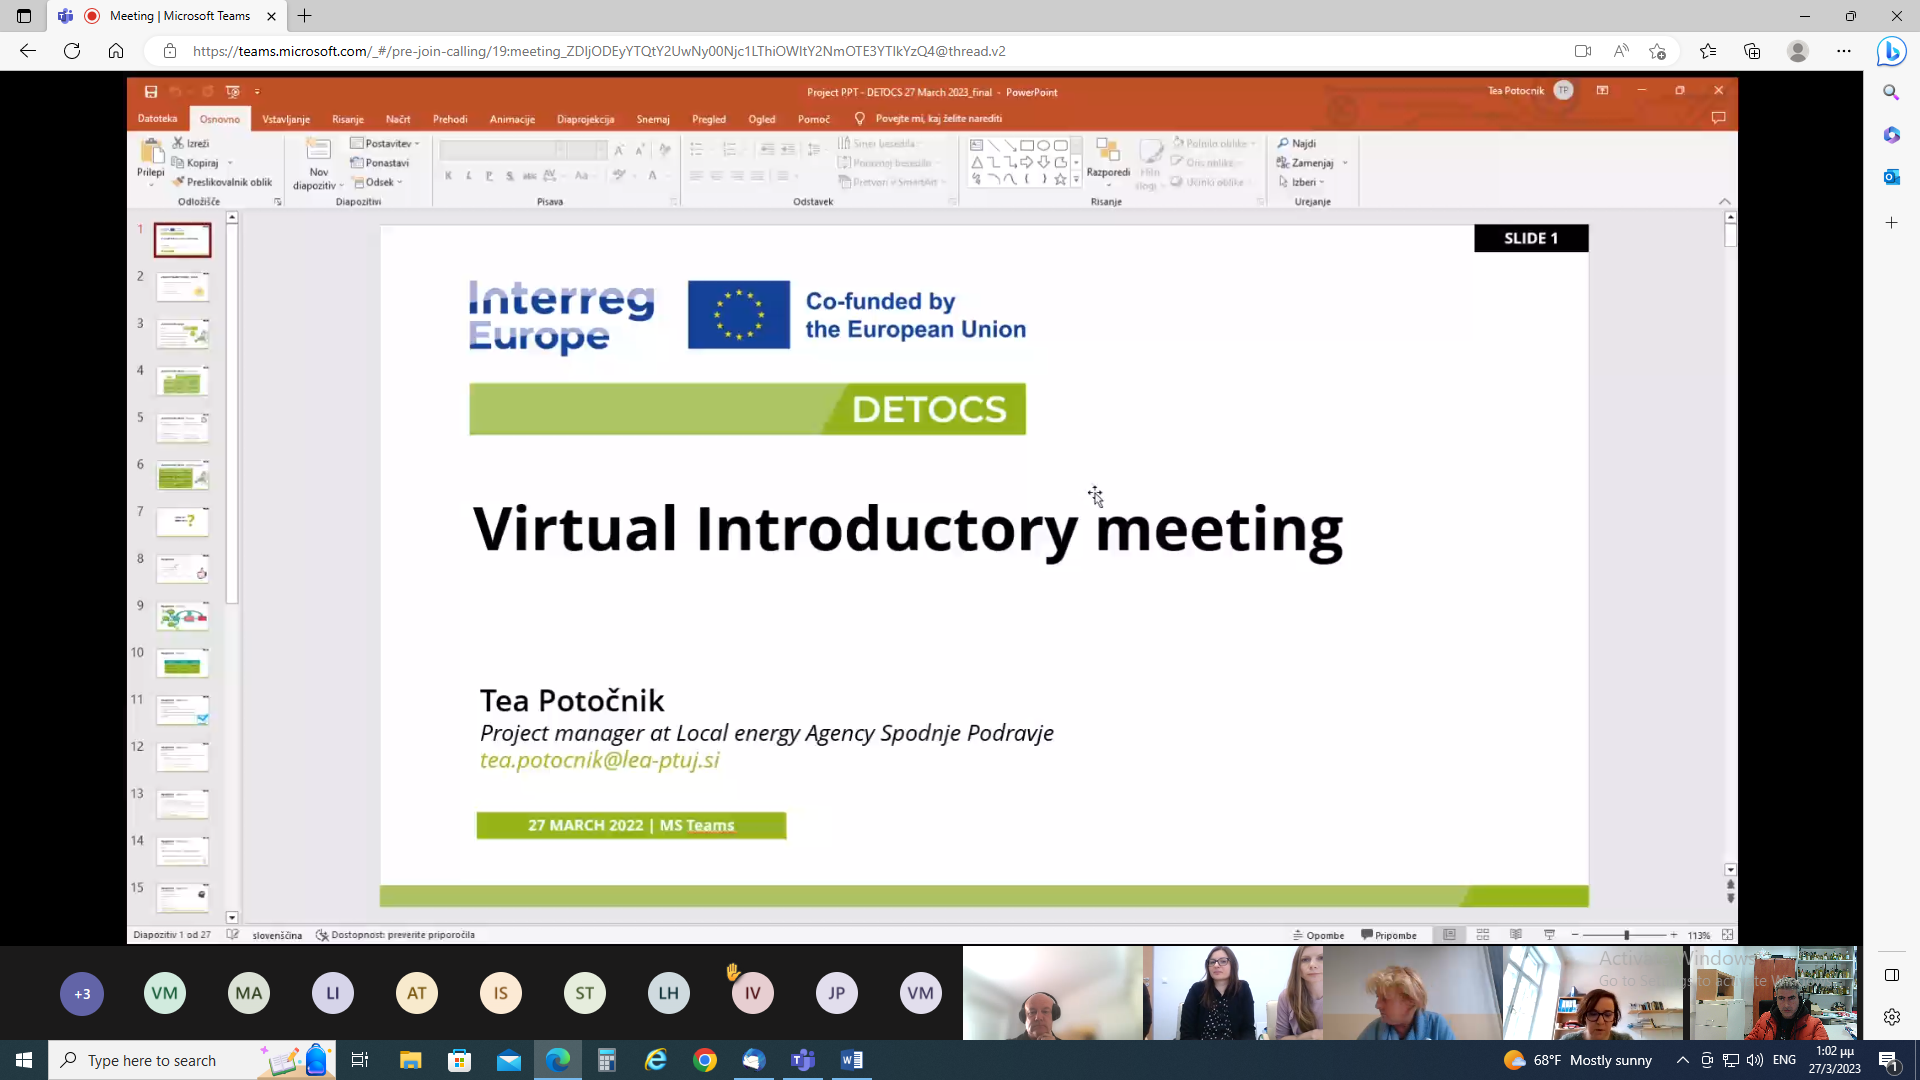Screen dimensions: 1920x1080
Task: Click the zoom in plus button
Action: 1673,935
